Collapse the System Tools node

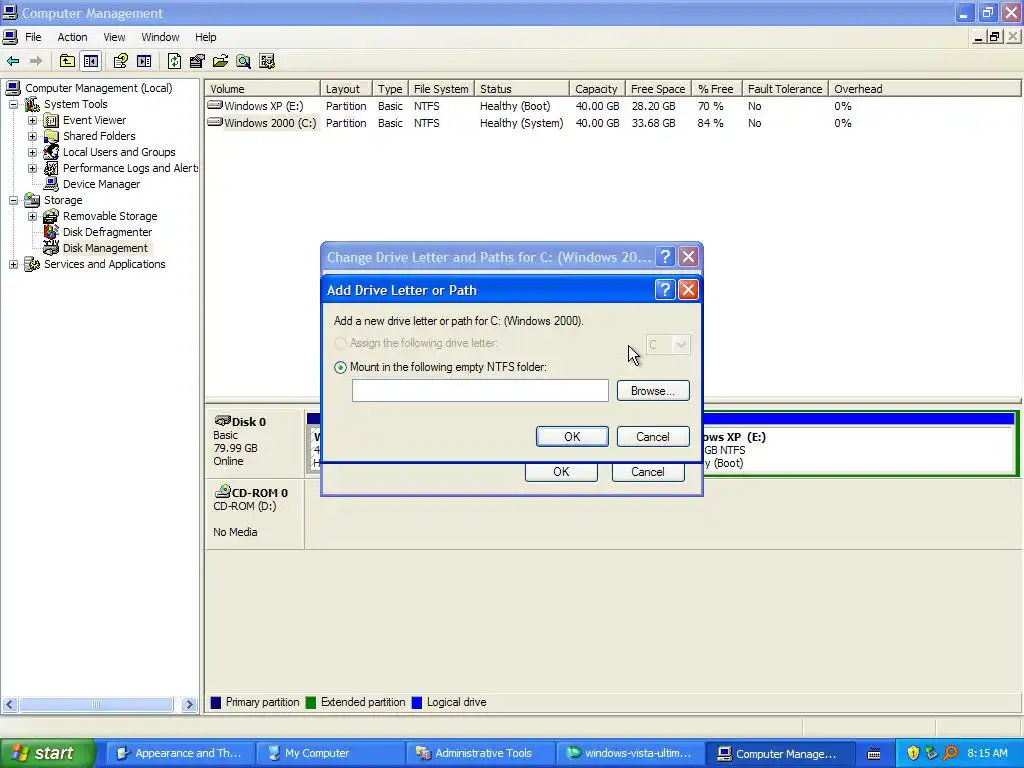click(x=13, y=104)
